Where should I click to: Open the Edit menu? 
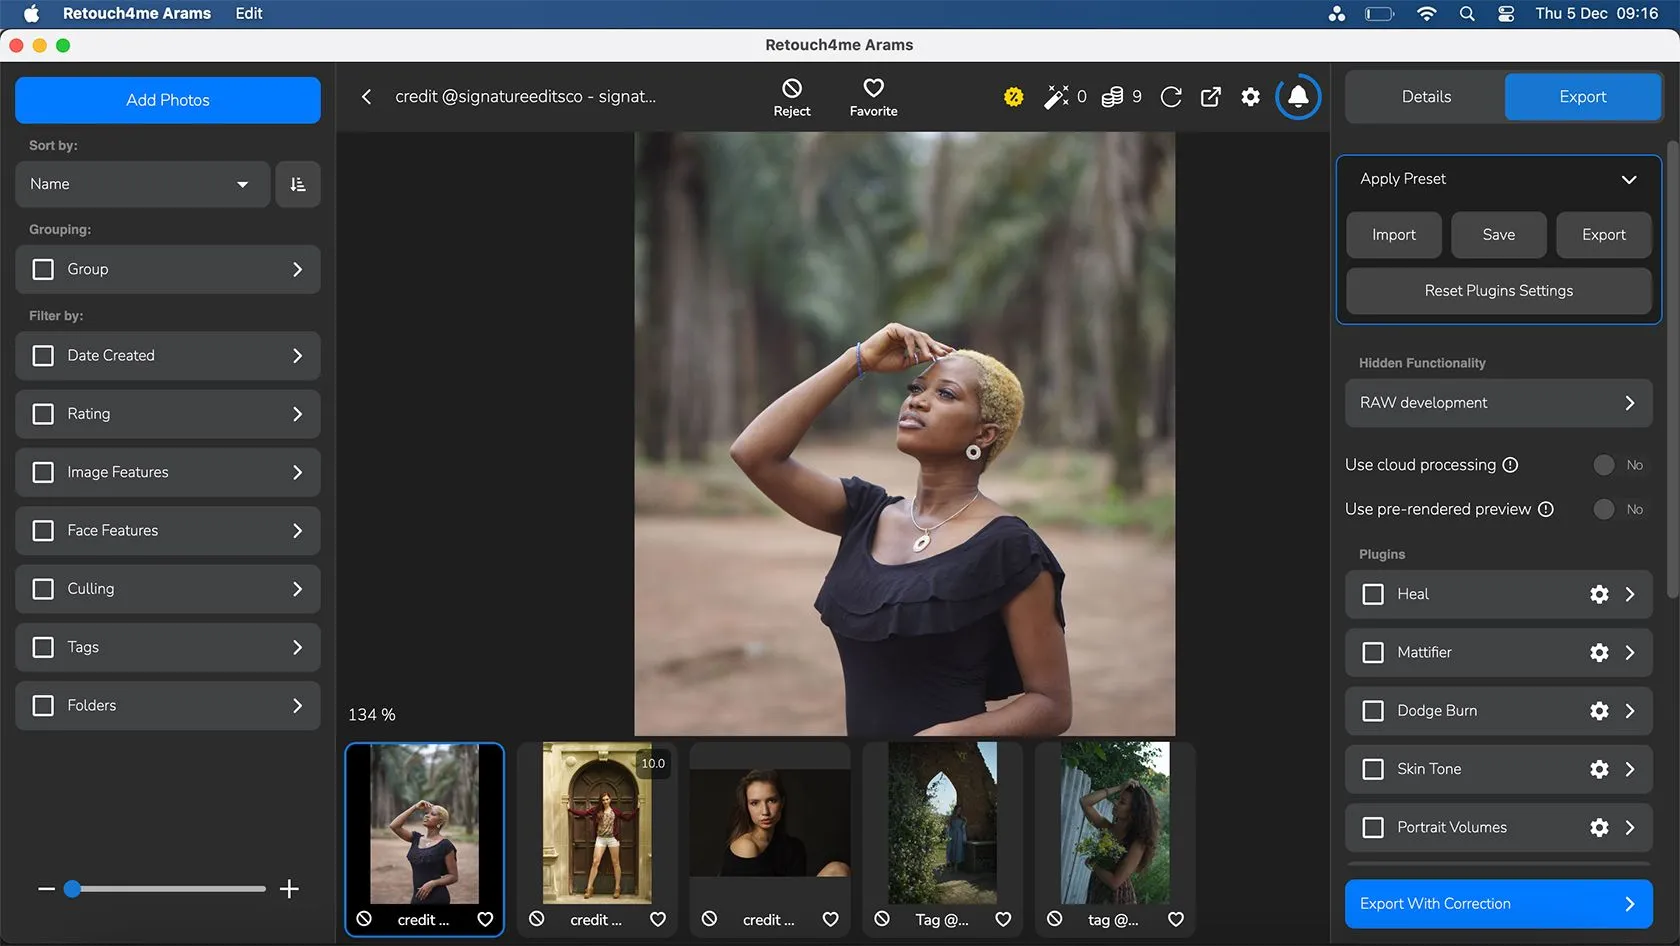(x=249, y=14)
